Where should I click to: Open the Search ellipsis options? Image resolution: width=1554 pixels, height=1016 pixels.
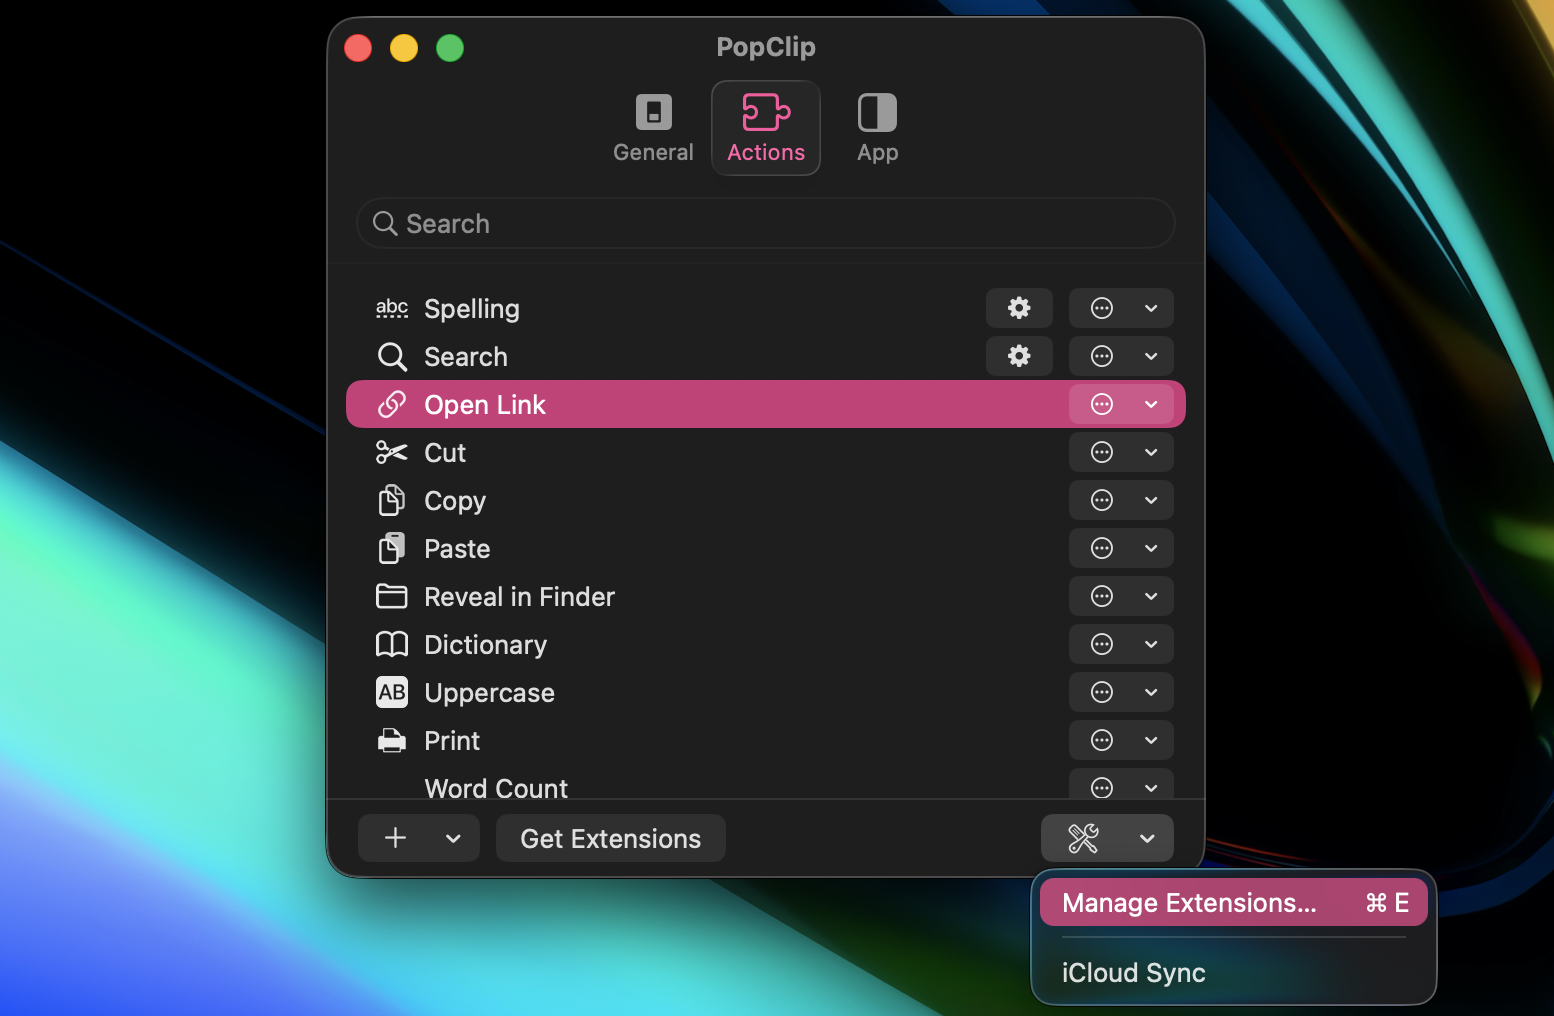coord(1102,356)
